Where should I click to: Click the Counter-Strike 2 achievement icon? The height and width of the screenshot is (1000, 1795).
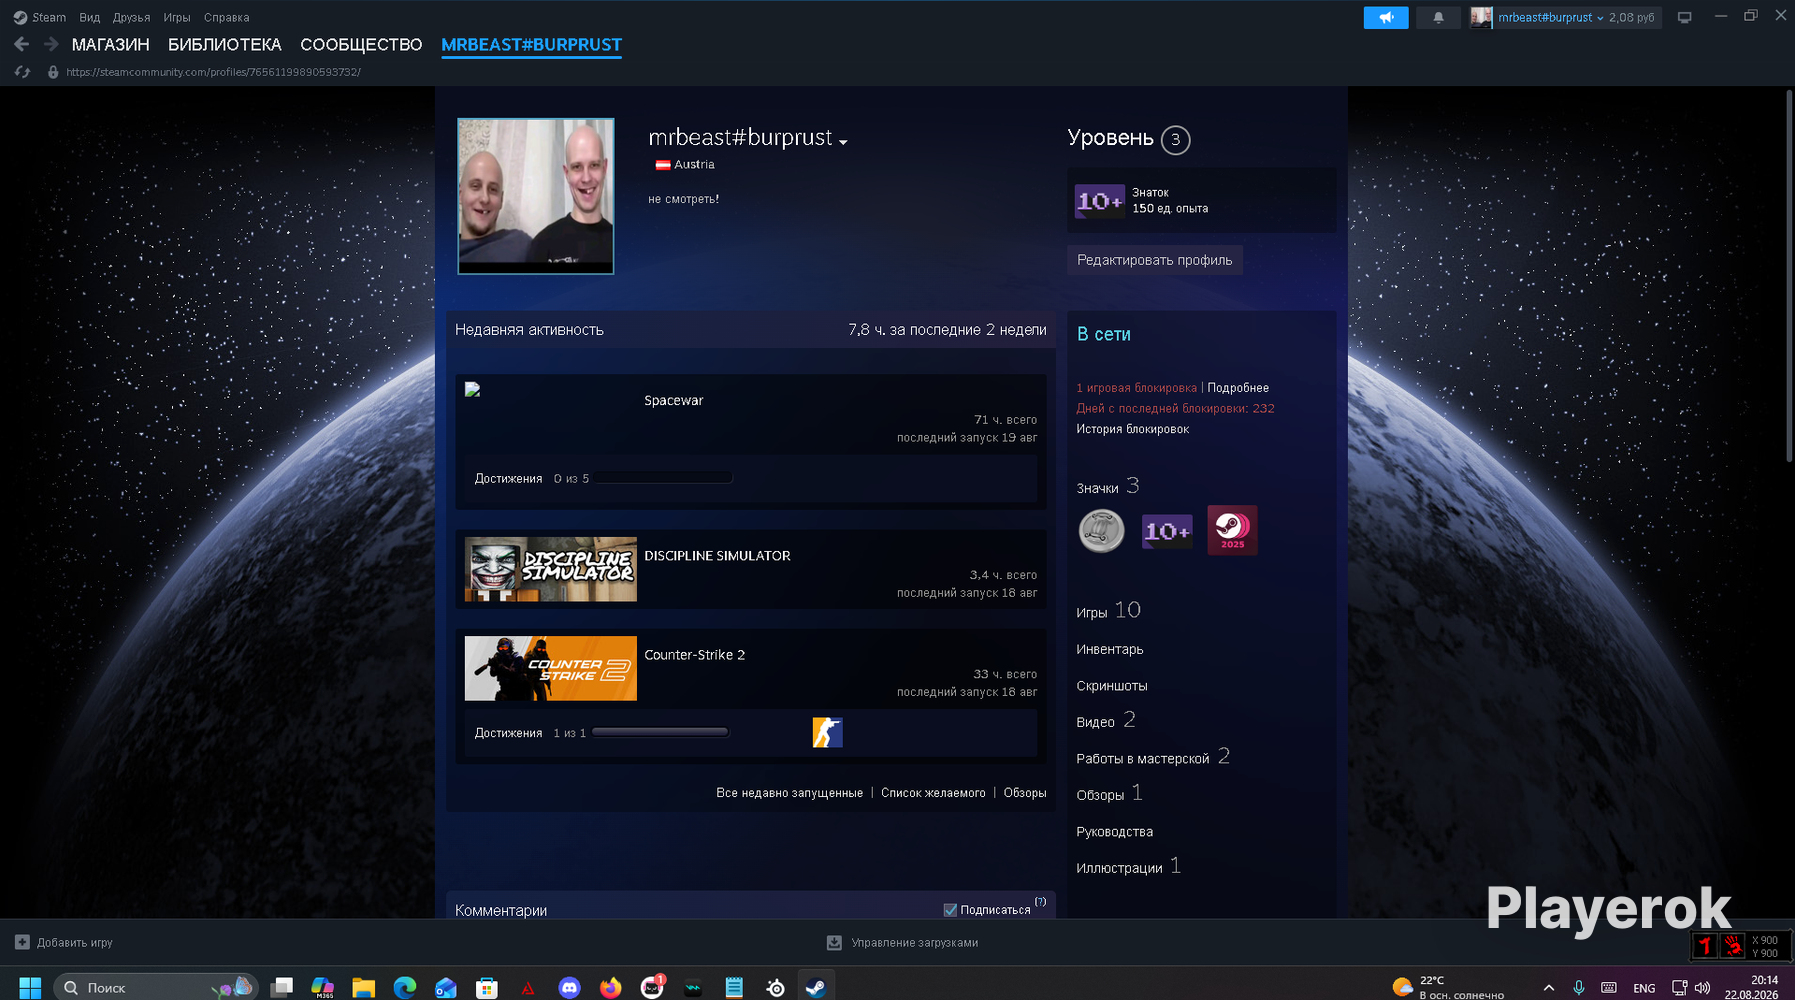pos(827,733)
